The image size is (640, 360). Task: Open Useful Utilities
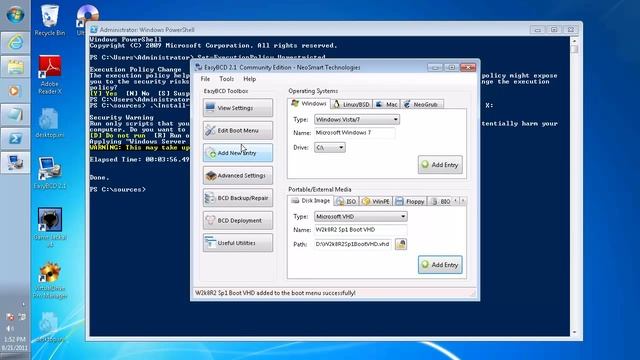tap(238, 242)
